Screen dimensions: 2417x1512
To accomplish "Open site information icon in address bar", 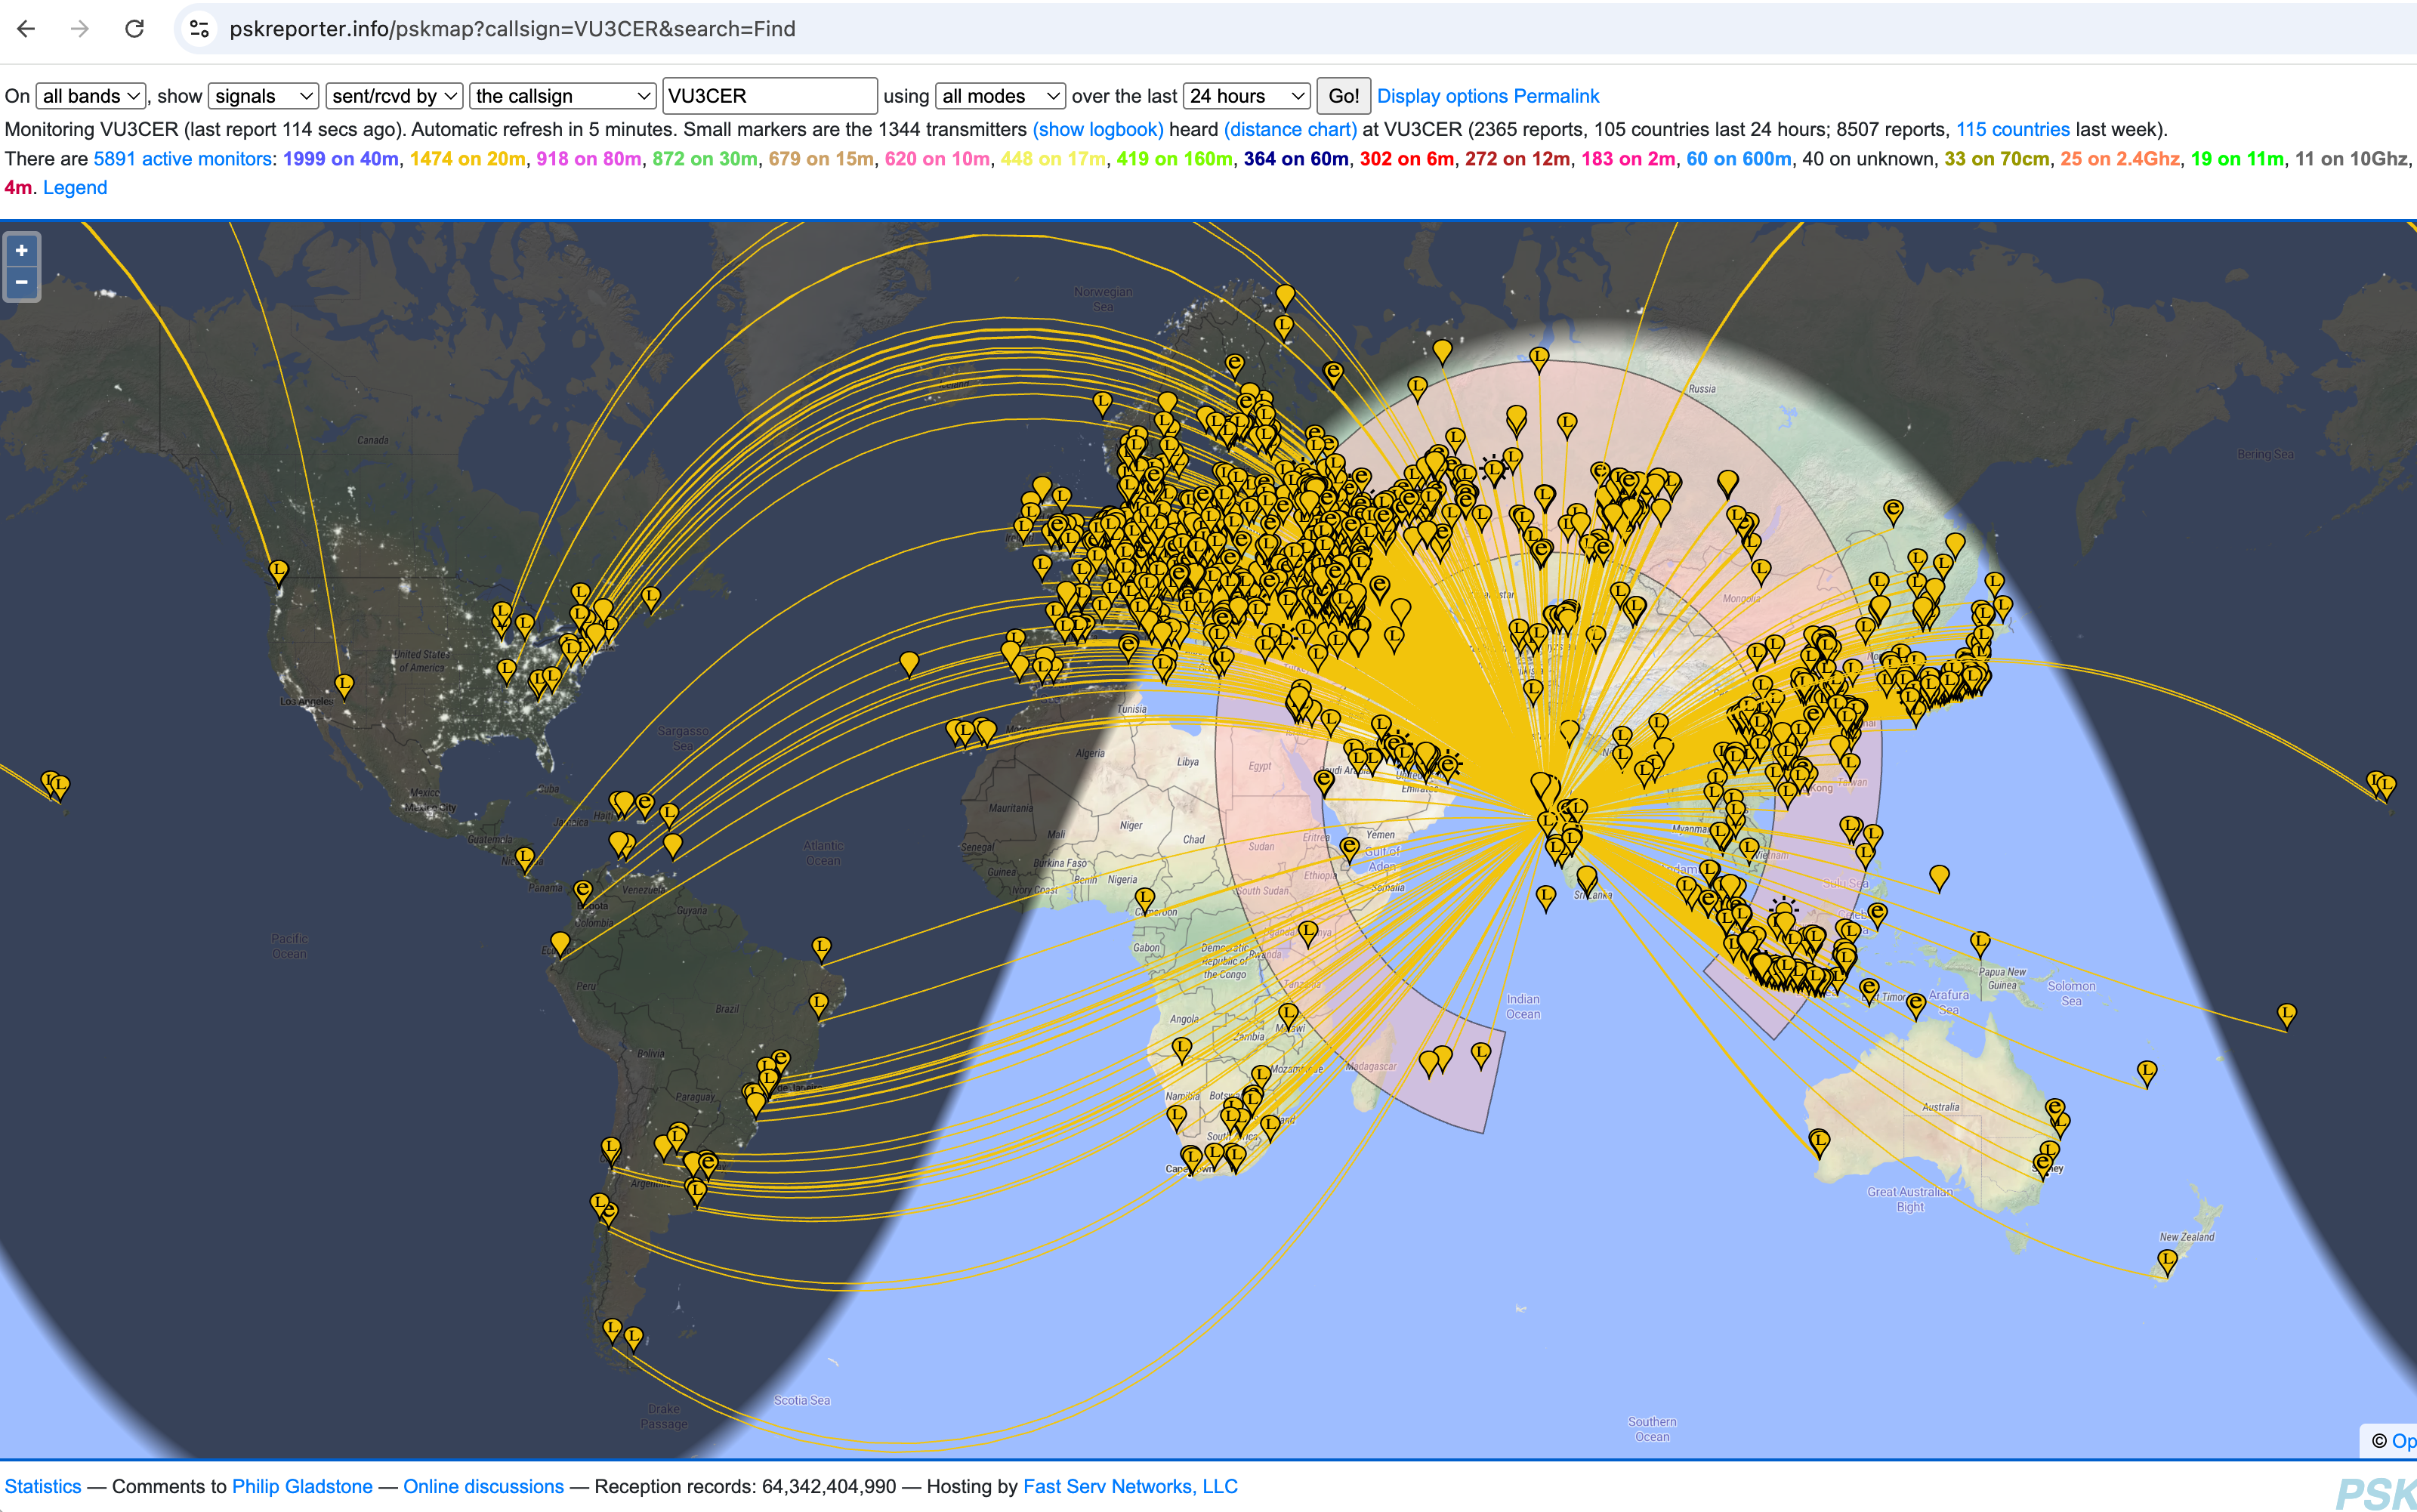I will 199,29.
